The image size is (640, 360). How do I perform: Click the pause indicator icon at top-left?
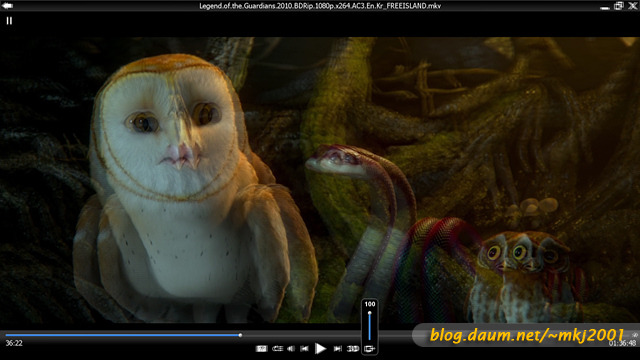coord(9,20)
